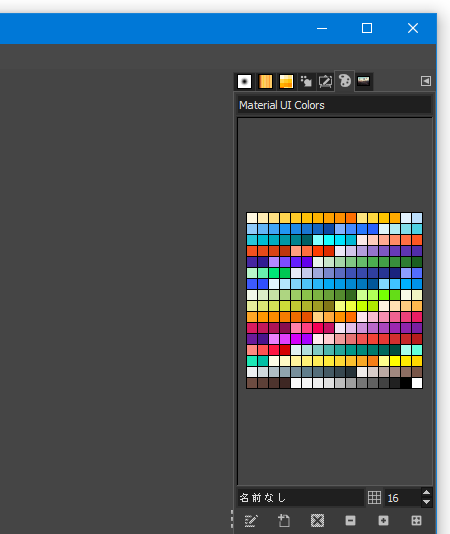Zoom in the palette view
The width and height of the screenshot is (450, 534).
(x=383, y=520)
